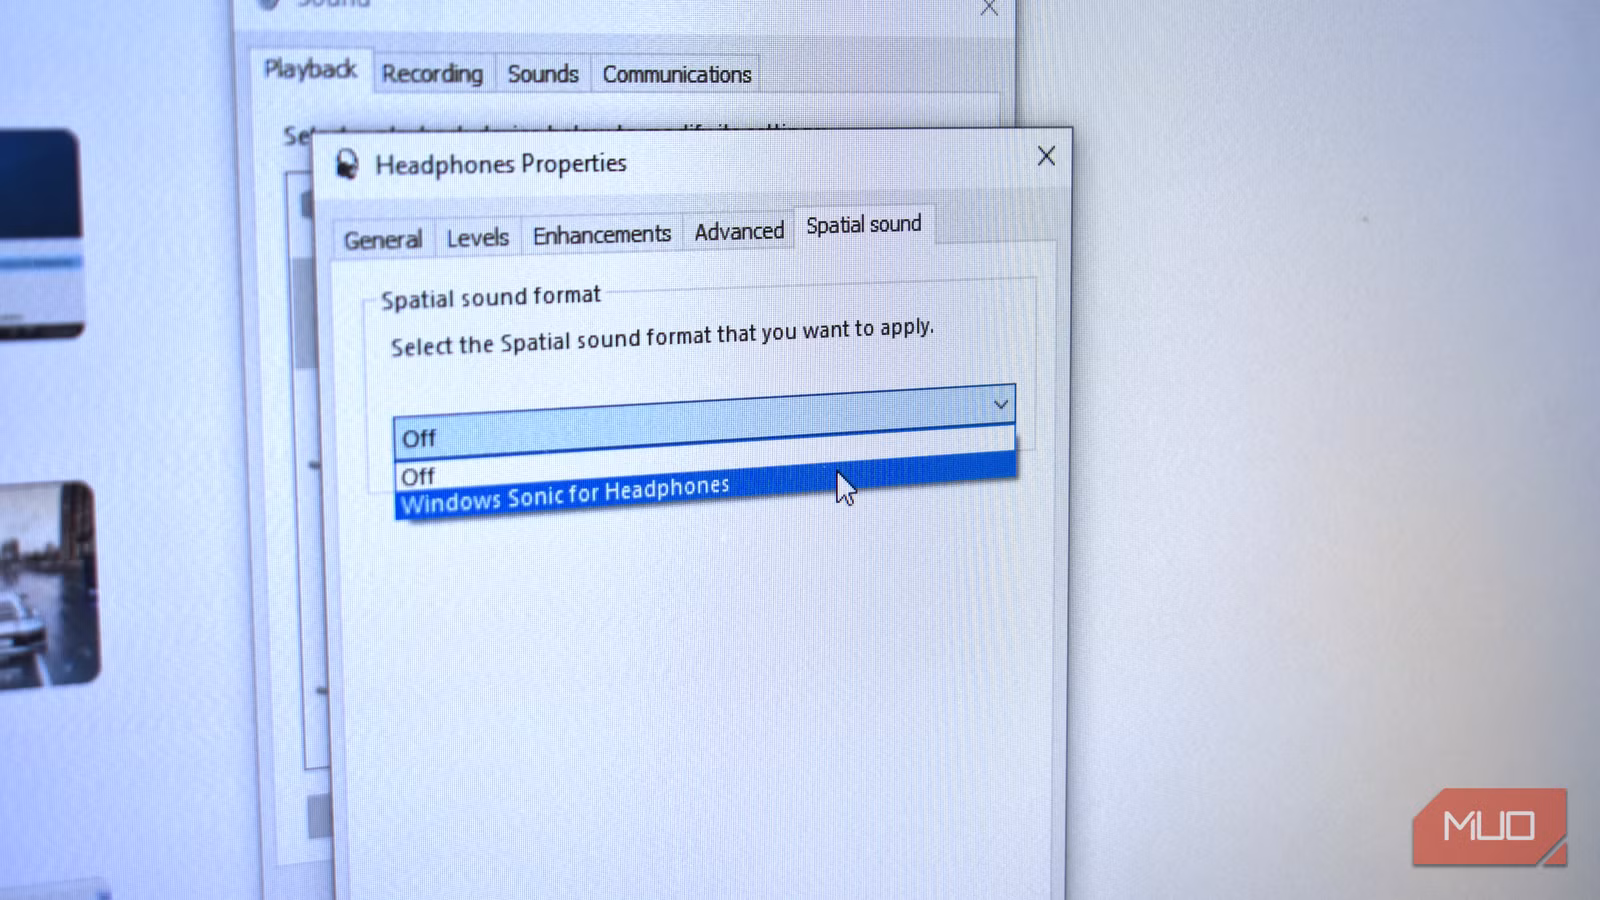This screenshot has height=900, width=1600.
Task: Click the 'Spatial sound format' group label
Action: (x=491, y=297)
